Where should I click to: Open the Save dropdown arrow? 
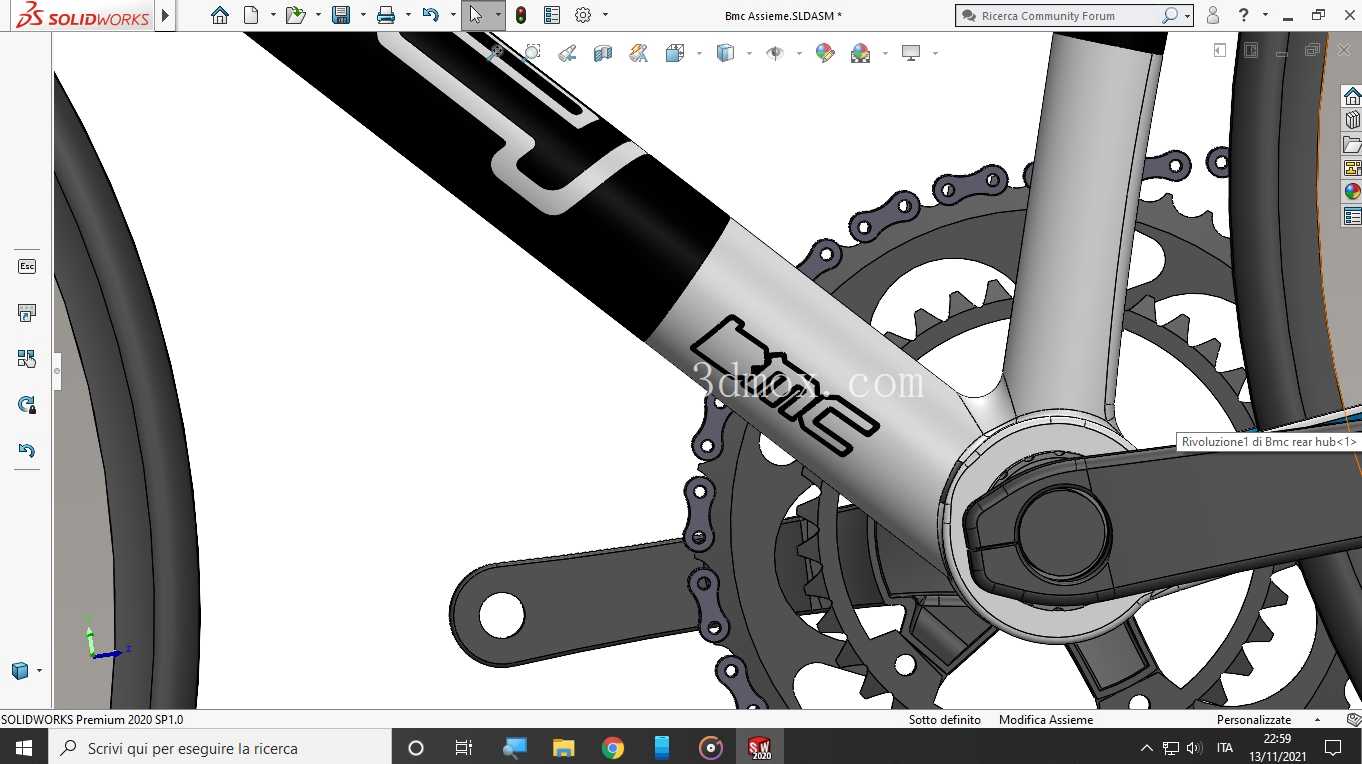[x=363, y=15]
